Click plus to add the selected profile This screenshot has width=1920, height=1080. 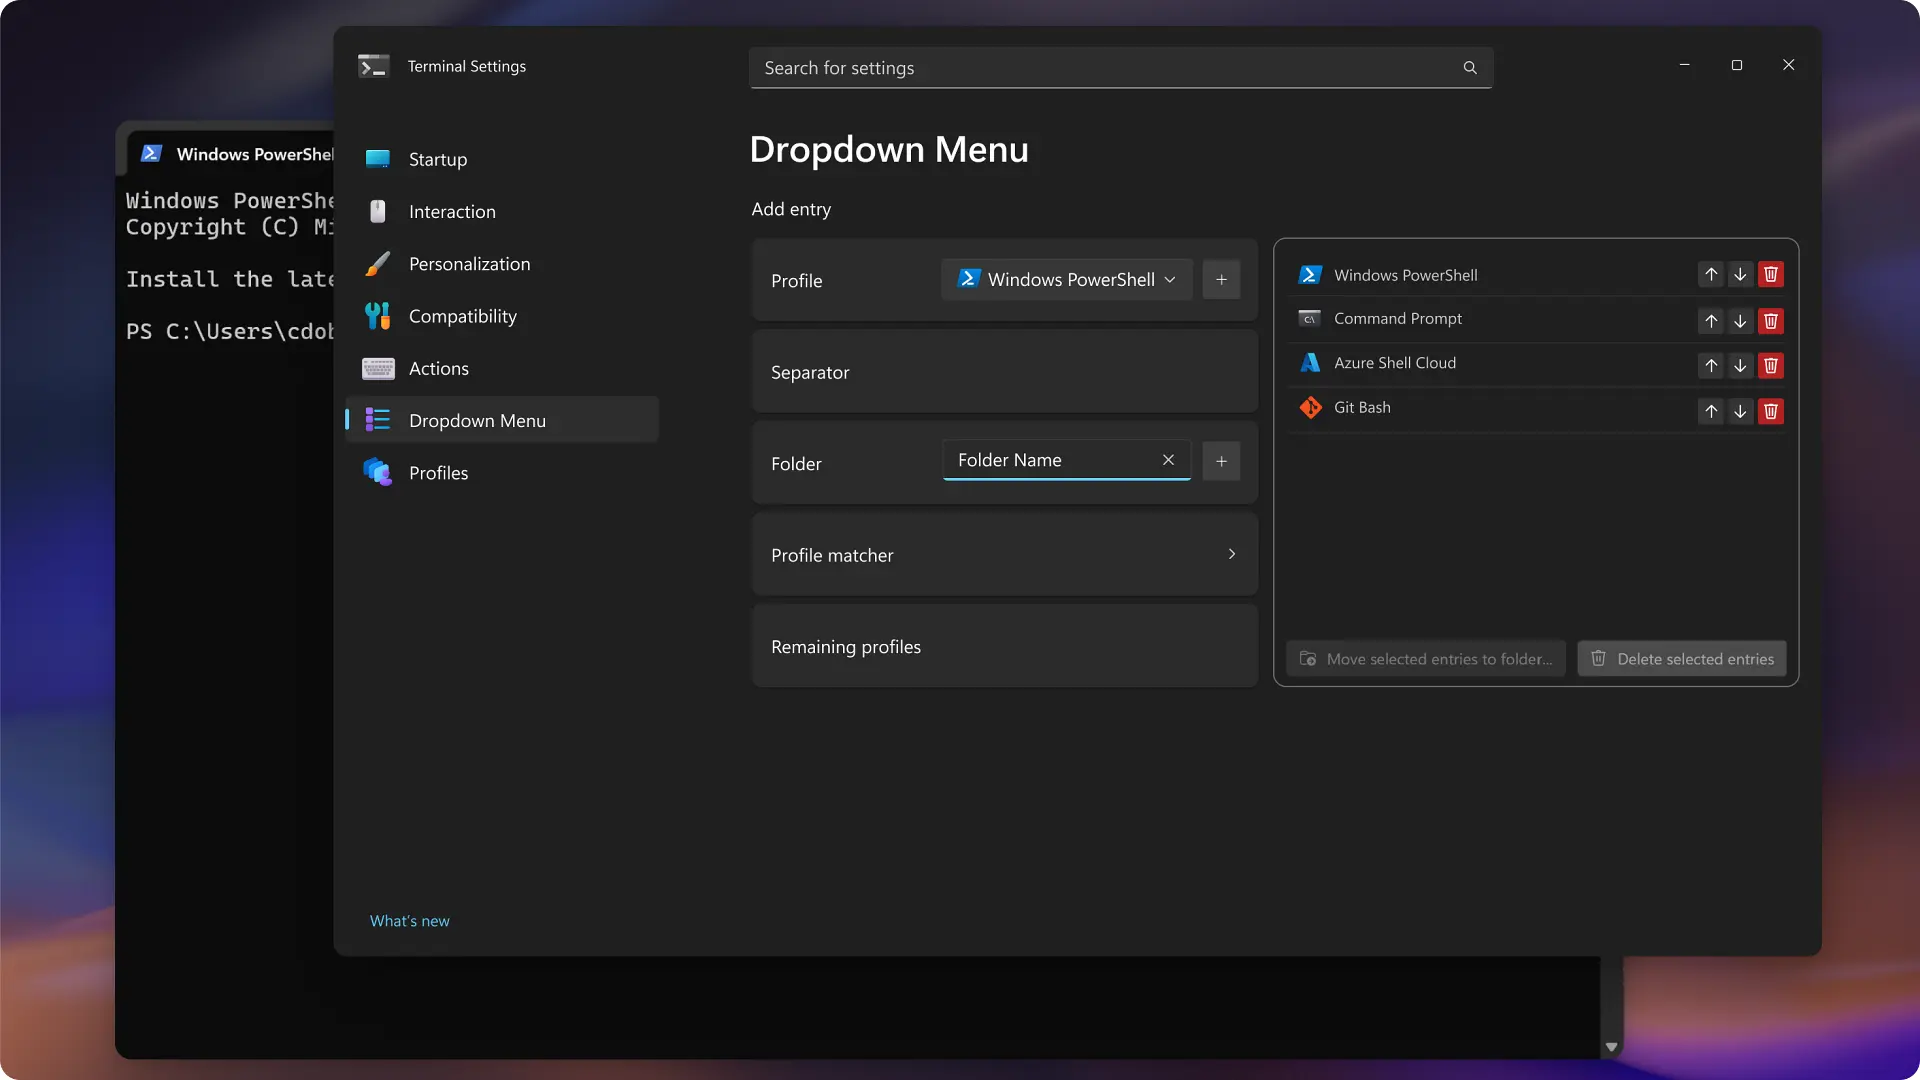click(1220, 279)
